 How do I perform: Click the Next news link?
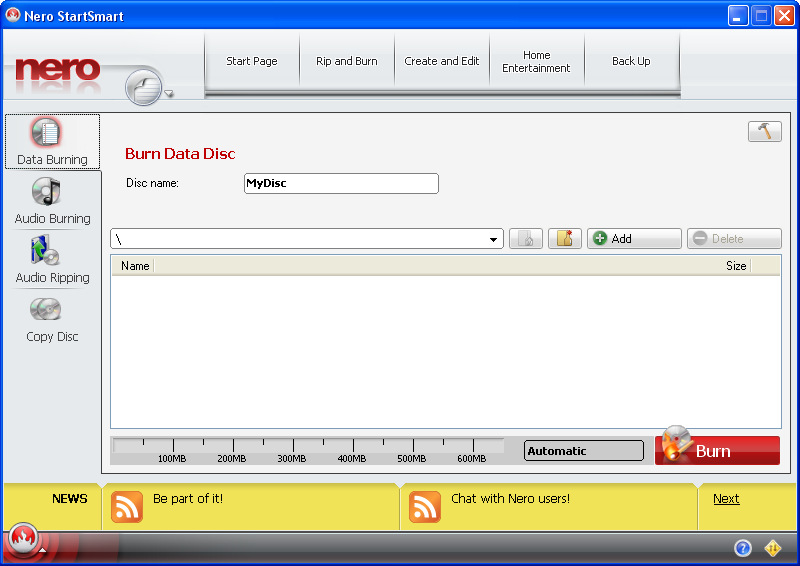726,499
